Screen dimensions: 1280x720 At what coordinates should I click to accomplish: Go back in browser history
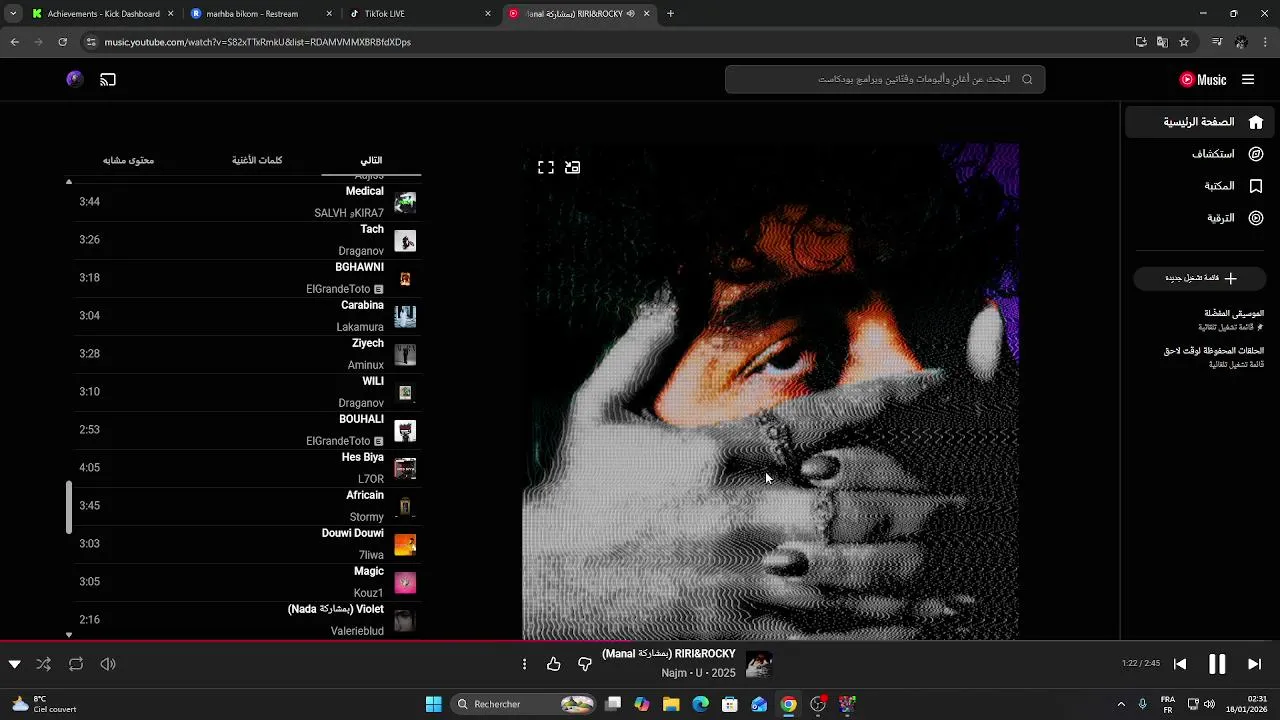[x=14, y=42]
